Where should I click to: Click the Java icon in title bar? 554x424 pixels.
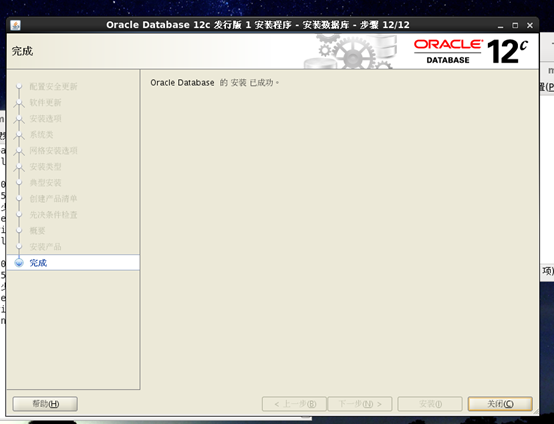[16, 25]
